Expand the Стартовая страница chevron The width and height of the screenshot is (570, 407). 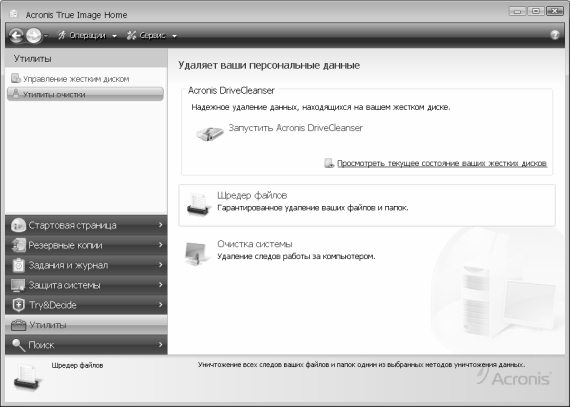coord(160,225)
